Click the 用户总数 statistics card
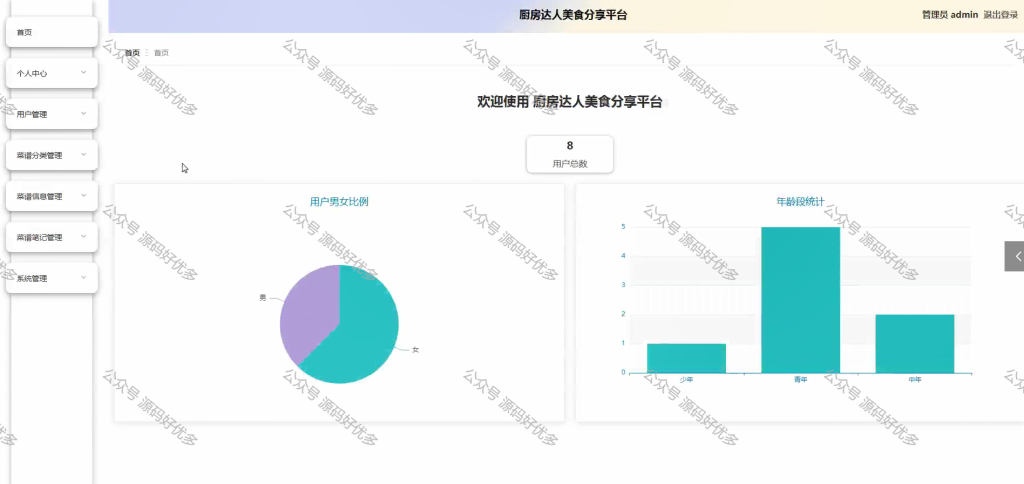The height and width of the screenshot is (484, 1024). (569, 154)
